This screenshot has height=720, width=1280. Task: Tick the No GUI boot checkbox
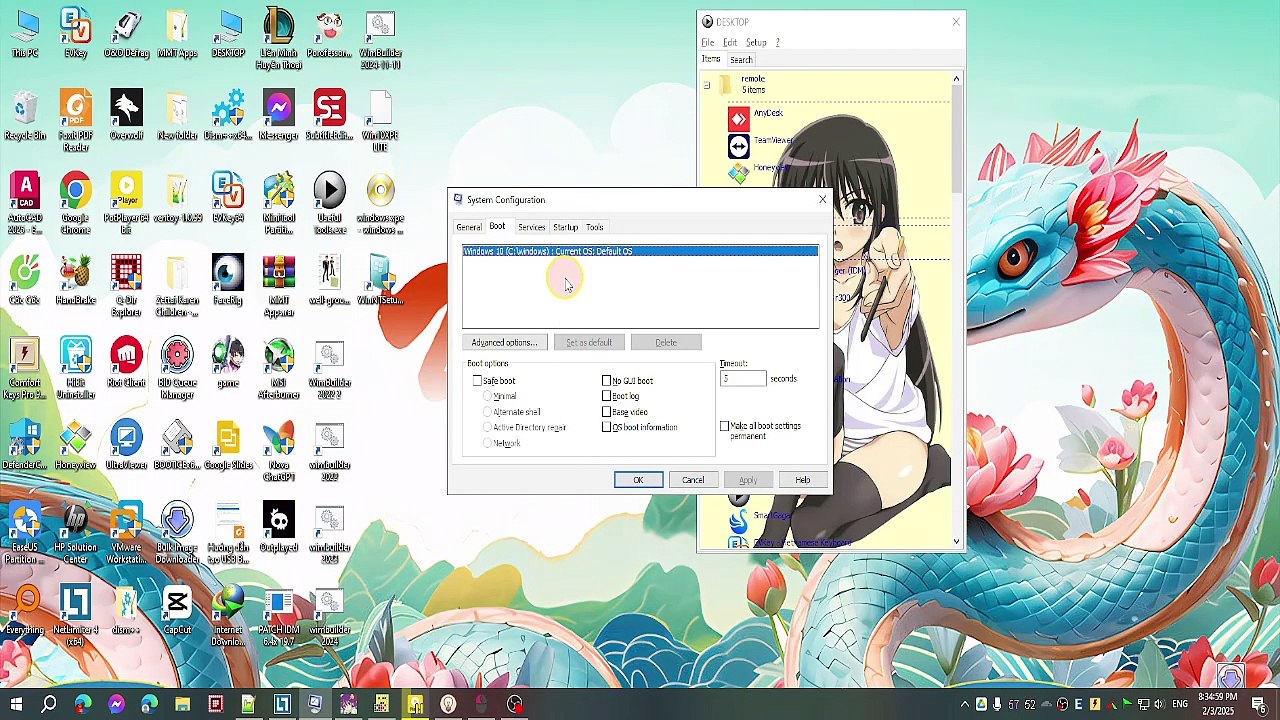pyautogui.click(x=606, y=381)
